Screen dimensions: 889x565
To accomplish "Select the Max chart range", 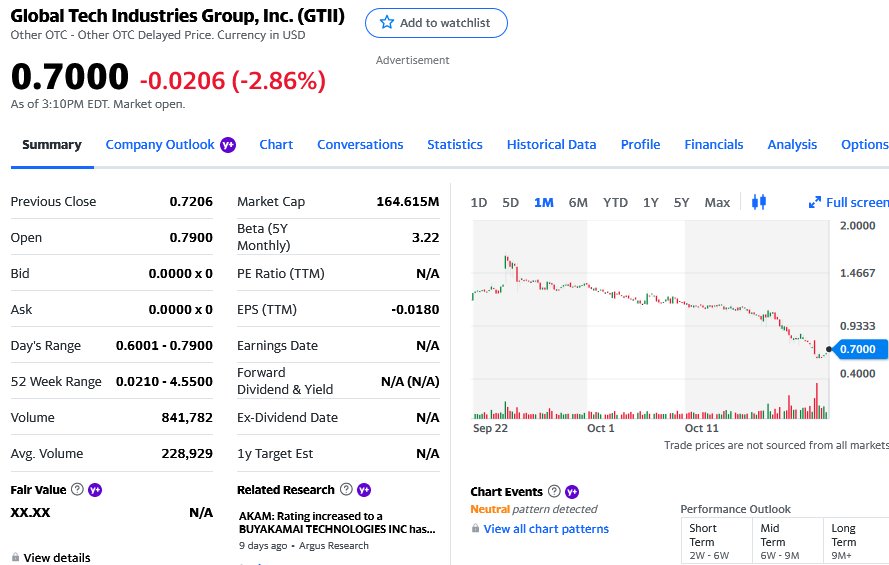I will click(717, 202).
